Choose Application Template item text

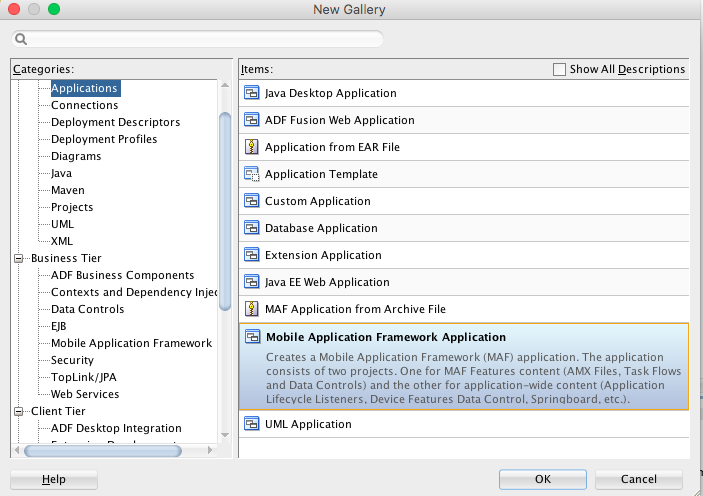pyautogui.click(x=321, y=174)
